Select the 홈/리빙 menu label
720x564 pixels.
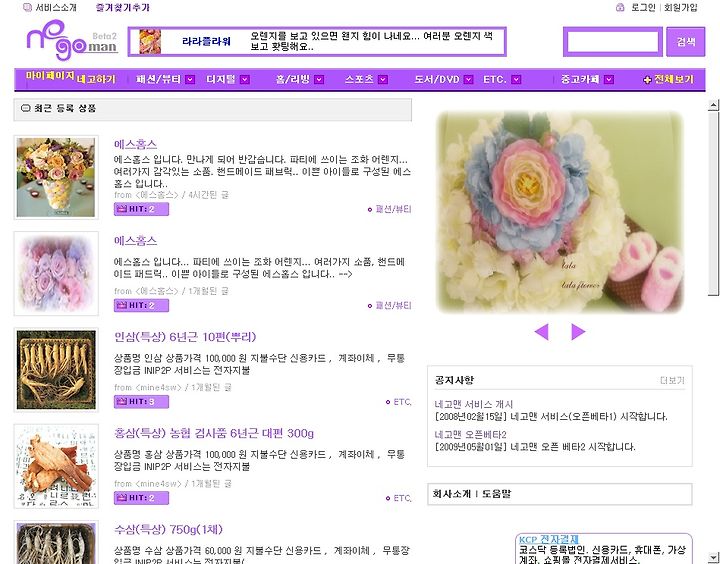pos(293,79)
